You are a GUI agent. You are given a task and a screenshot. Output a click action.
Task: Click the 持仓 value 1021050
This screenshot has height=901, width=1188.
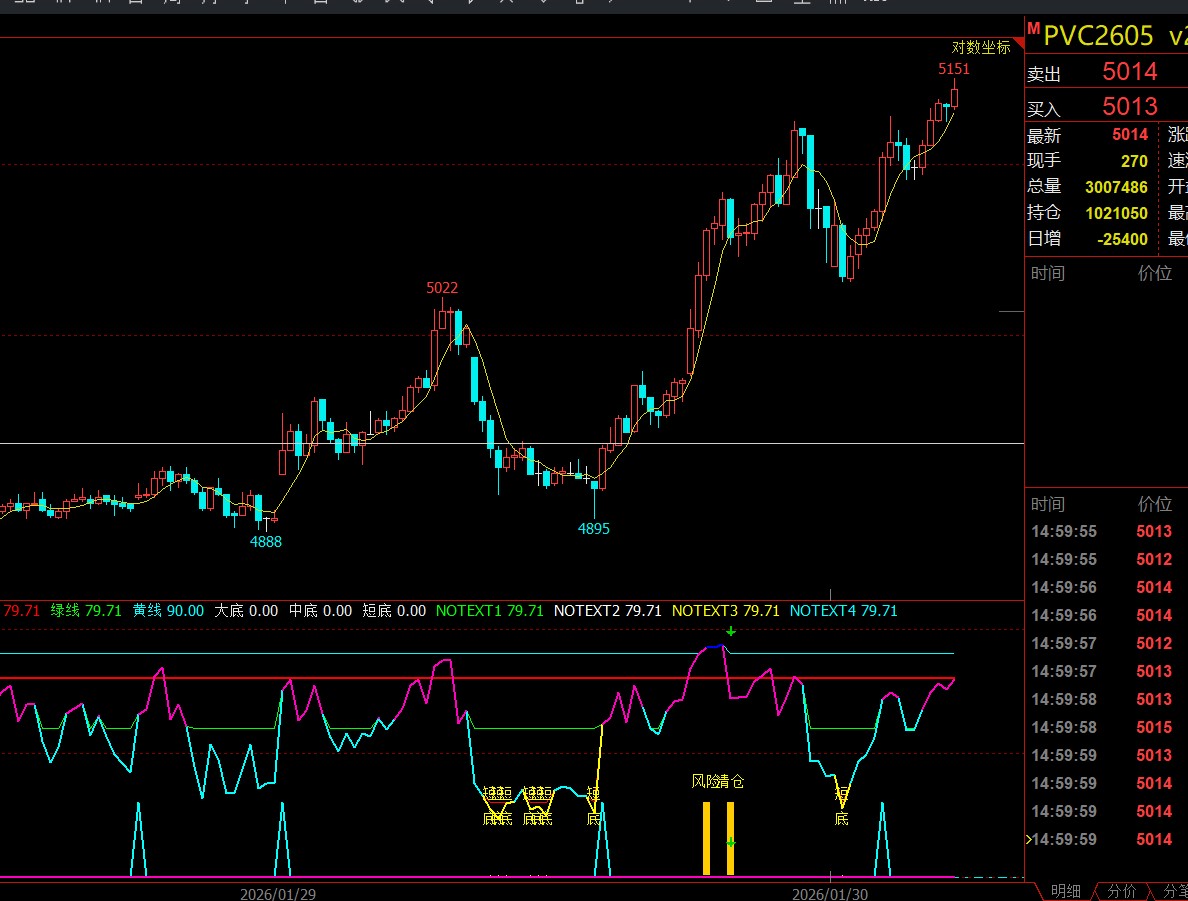tap(1116, 212)
